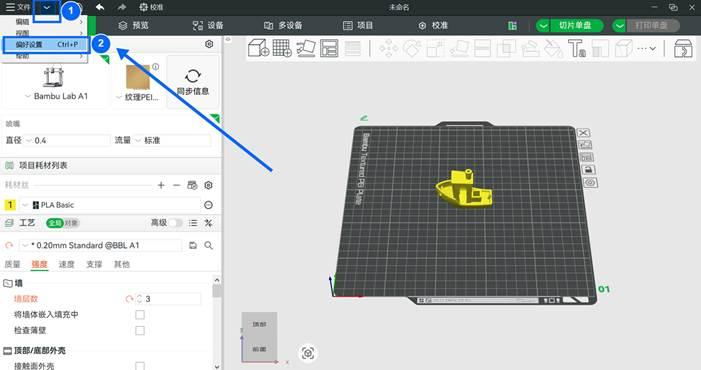Screen dimensions: 701x370
Task: Open the 其他 others settings tab
Action: [121, 264]
